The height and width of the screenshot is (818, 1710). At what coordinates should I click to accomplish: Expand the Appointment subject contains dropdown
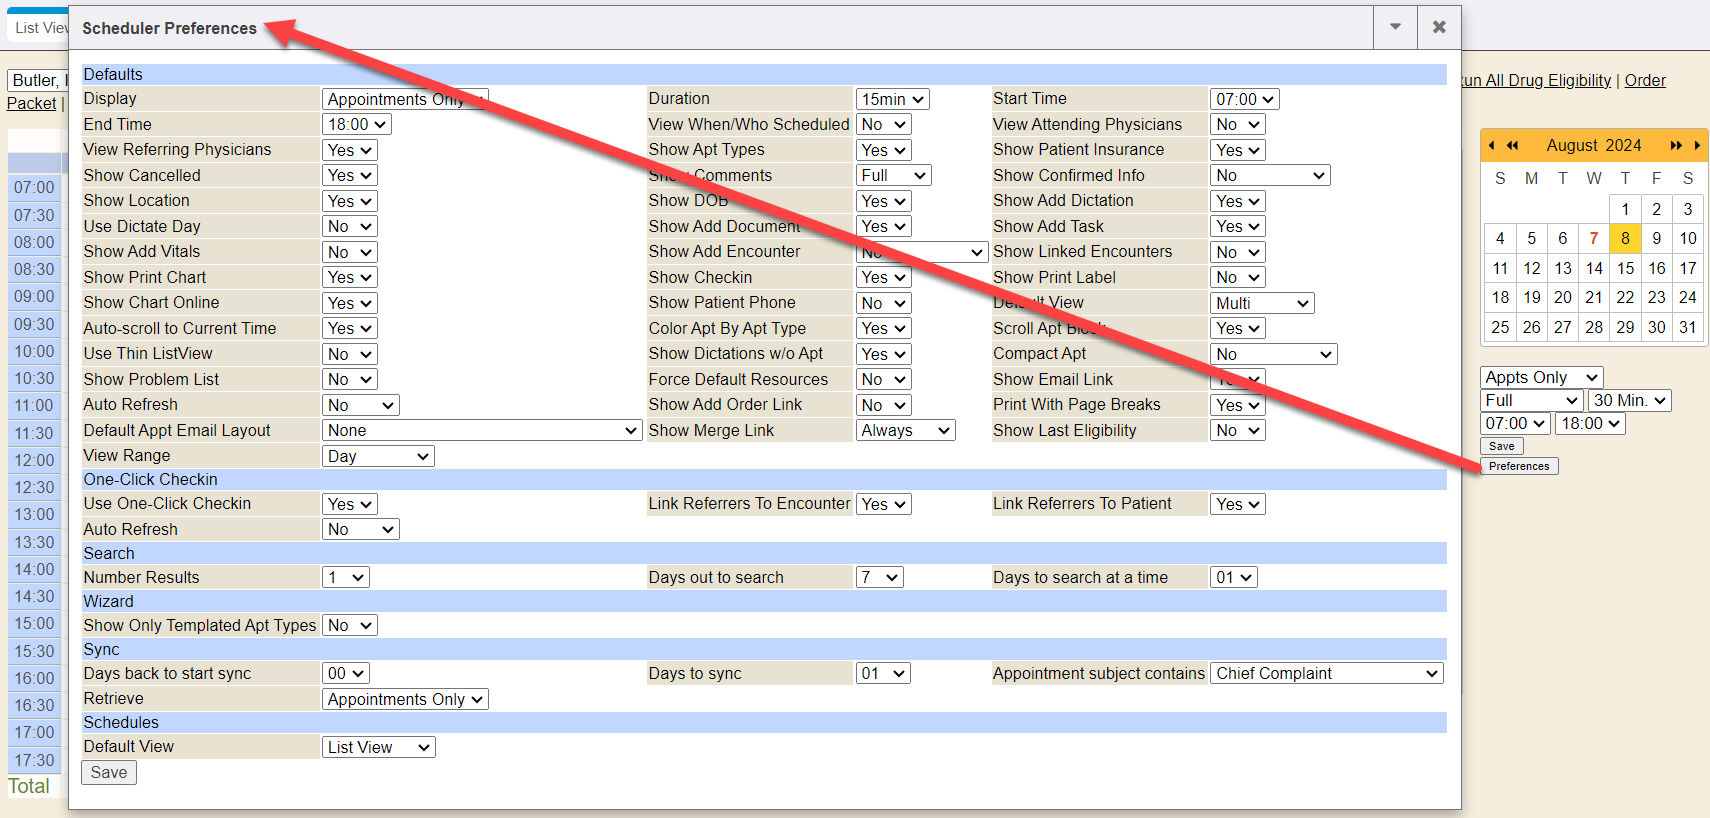(1326, 674)
